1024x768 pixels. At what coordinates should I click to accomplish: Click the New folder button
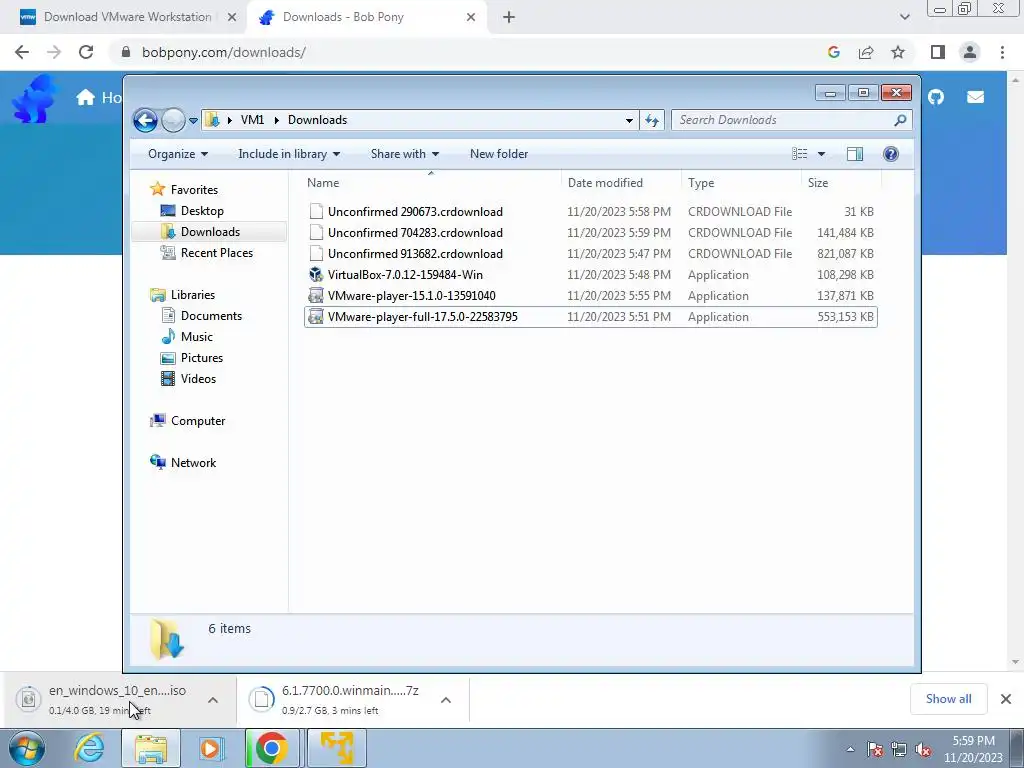499,154
